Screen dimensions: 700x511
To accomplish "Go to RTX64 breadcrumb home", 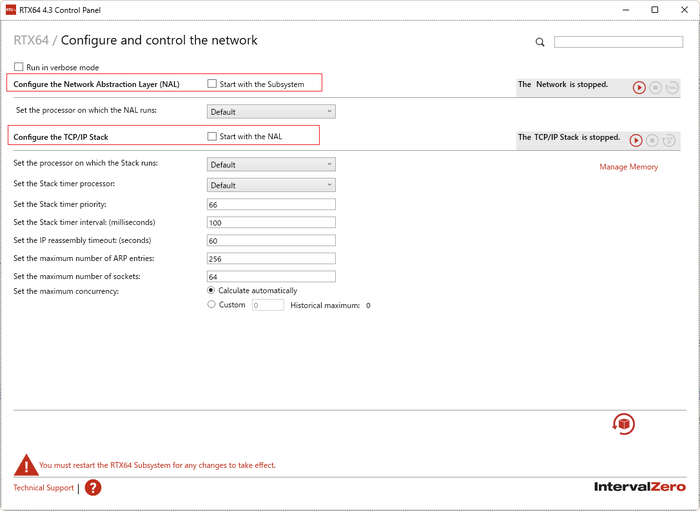I will (31, 41).
